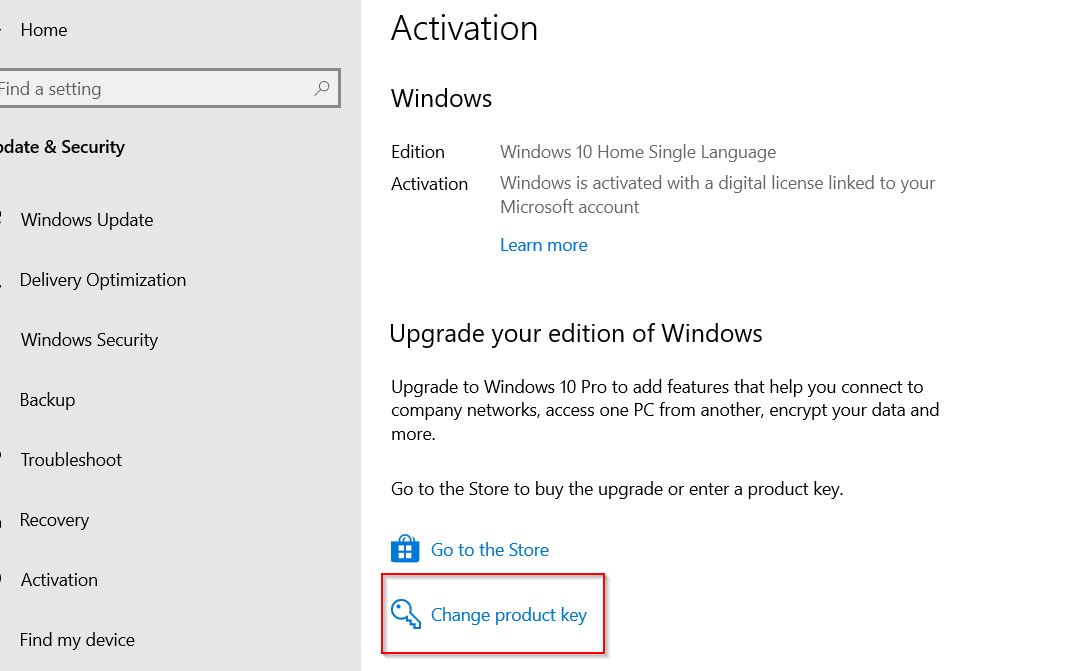Viewport: 1082px width, 671px height.
Task: Open the Recovery settings page
Action: tap(54, 520)
